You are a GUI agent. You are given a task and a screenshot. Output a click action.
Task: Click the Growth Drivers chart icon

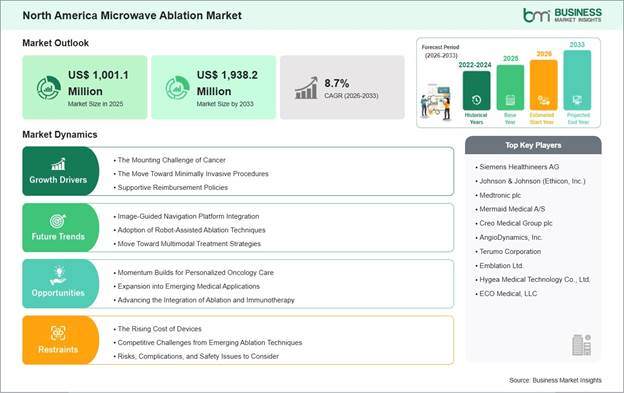(x=58, y=164)
